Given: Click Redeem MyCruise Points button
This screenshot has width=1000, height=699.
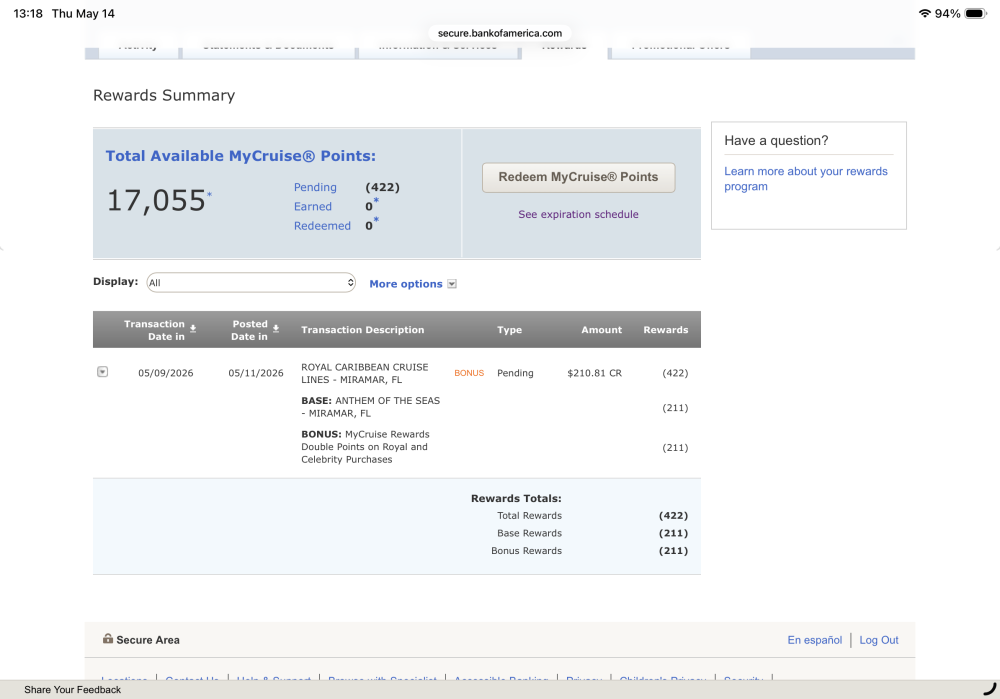Looking at the screenshot, I should pyautogui.click(x=578, y=177).
